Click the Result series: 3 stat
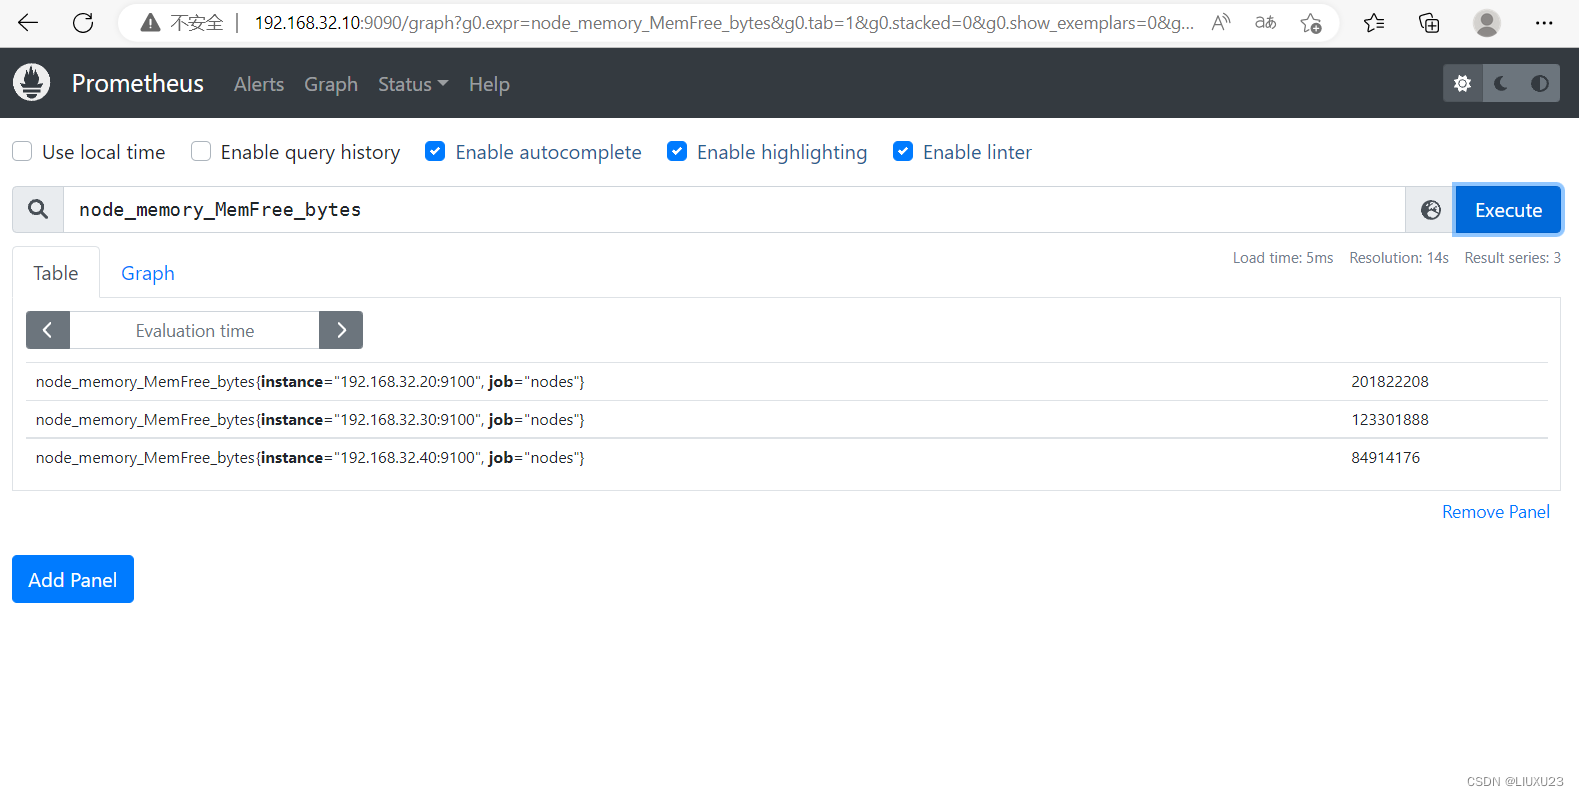The height and width of the screenshot is (796, 1579). click(x=1512, y=258)
